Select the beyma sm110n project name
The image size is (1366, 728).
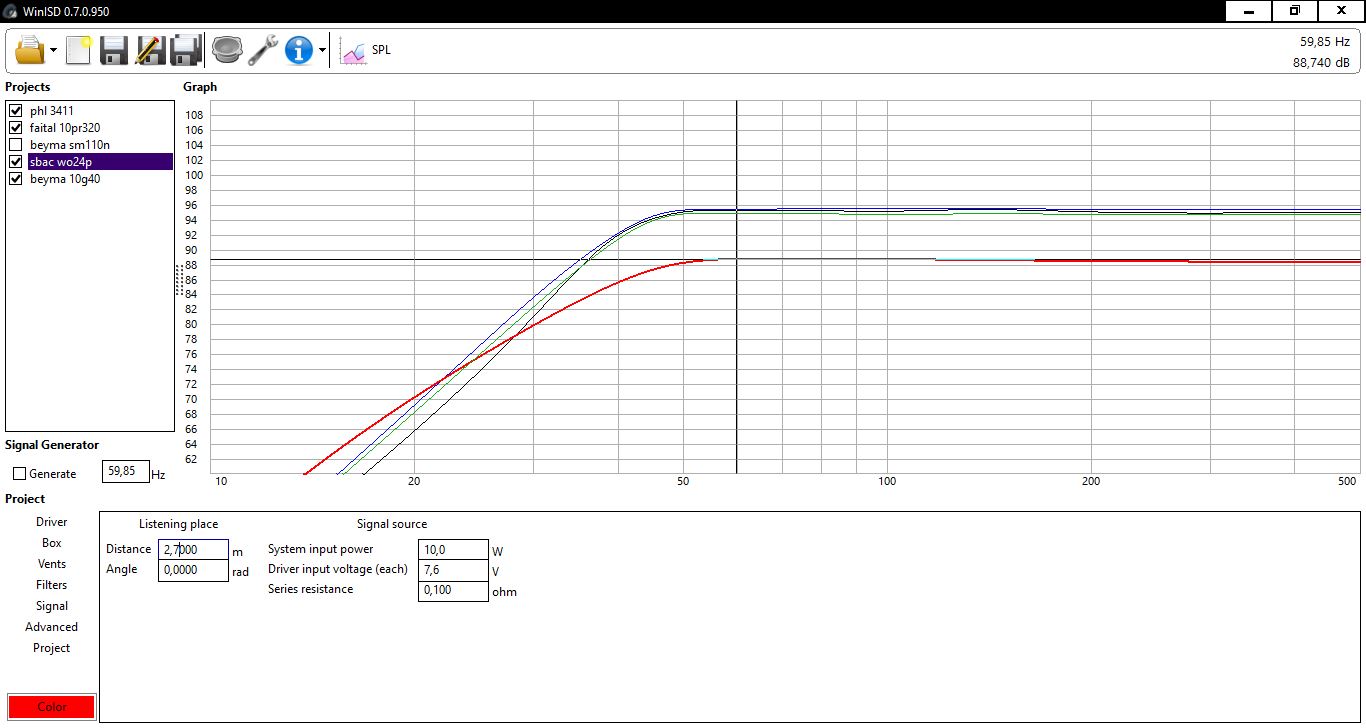click(69, 145)
